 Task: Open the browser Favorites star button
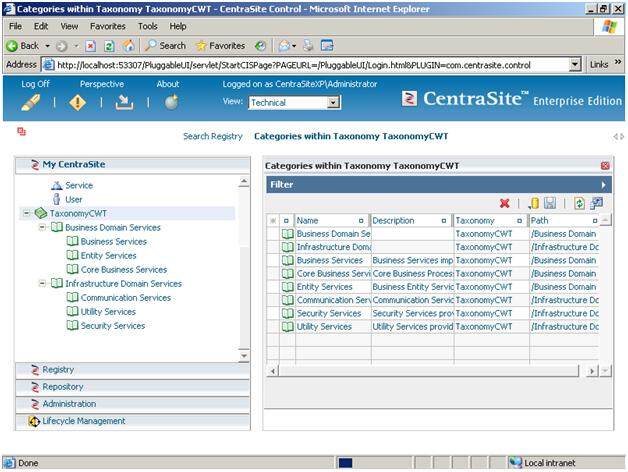tap(220, 46)
